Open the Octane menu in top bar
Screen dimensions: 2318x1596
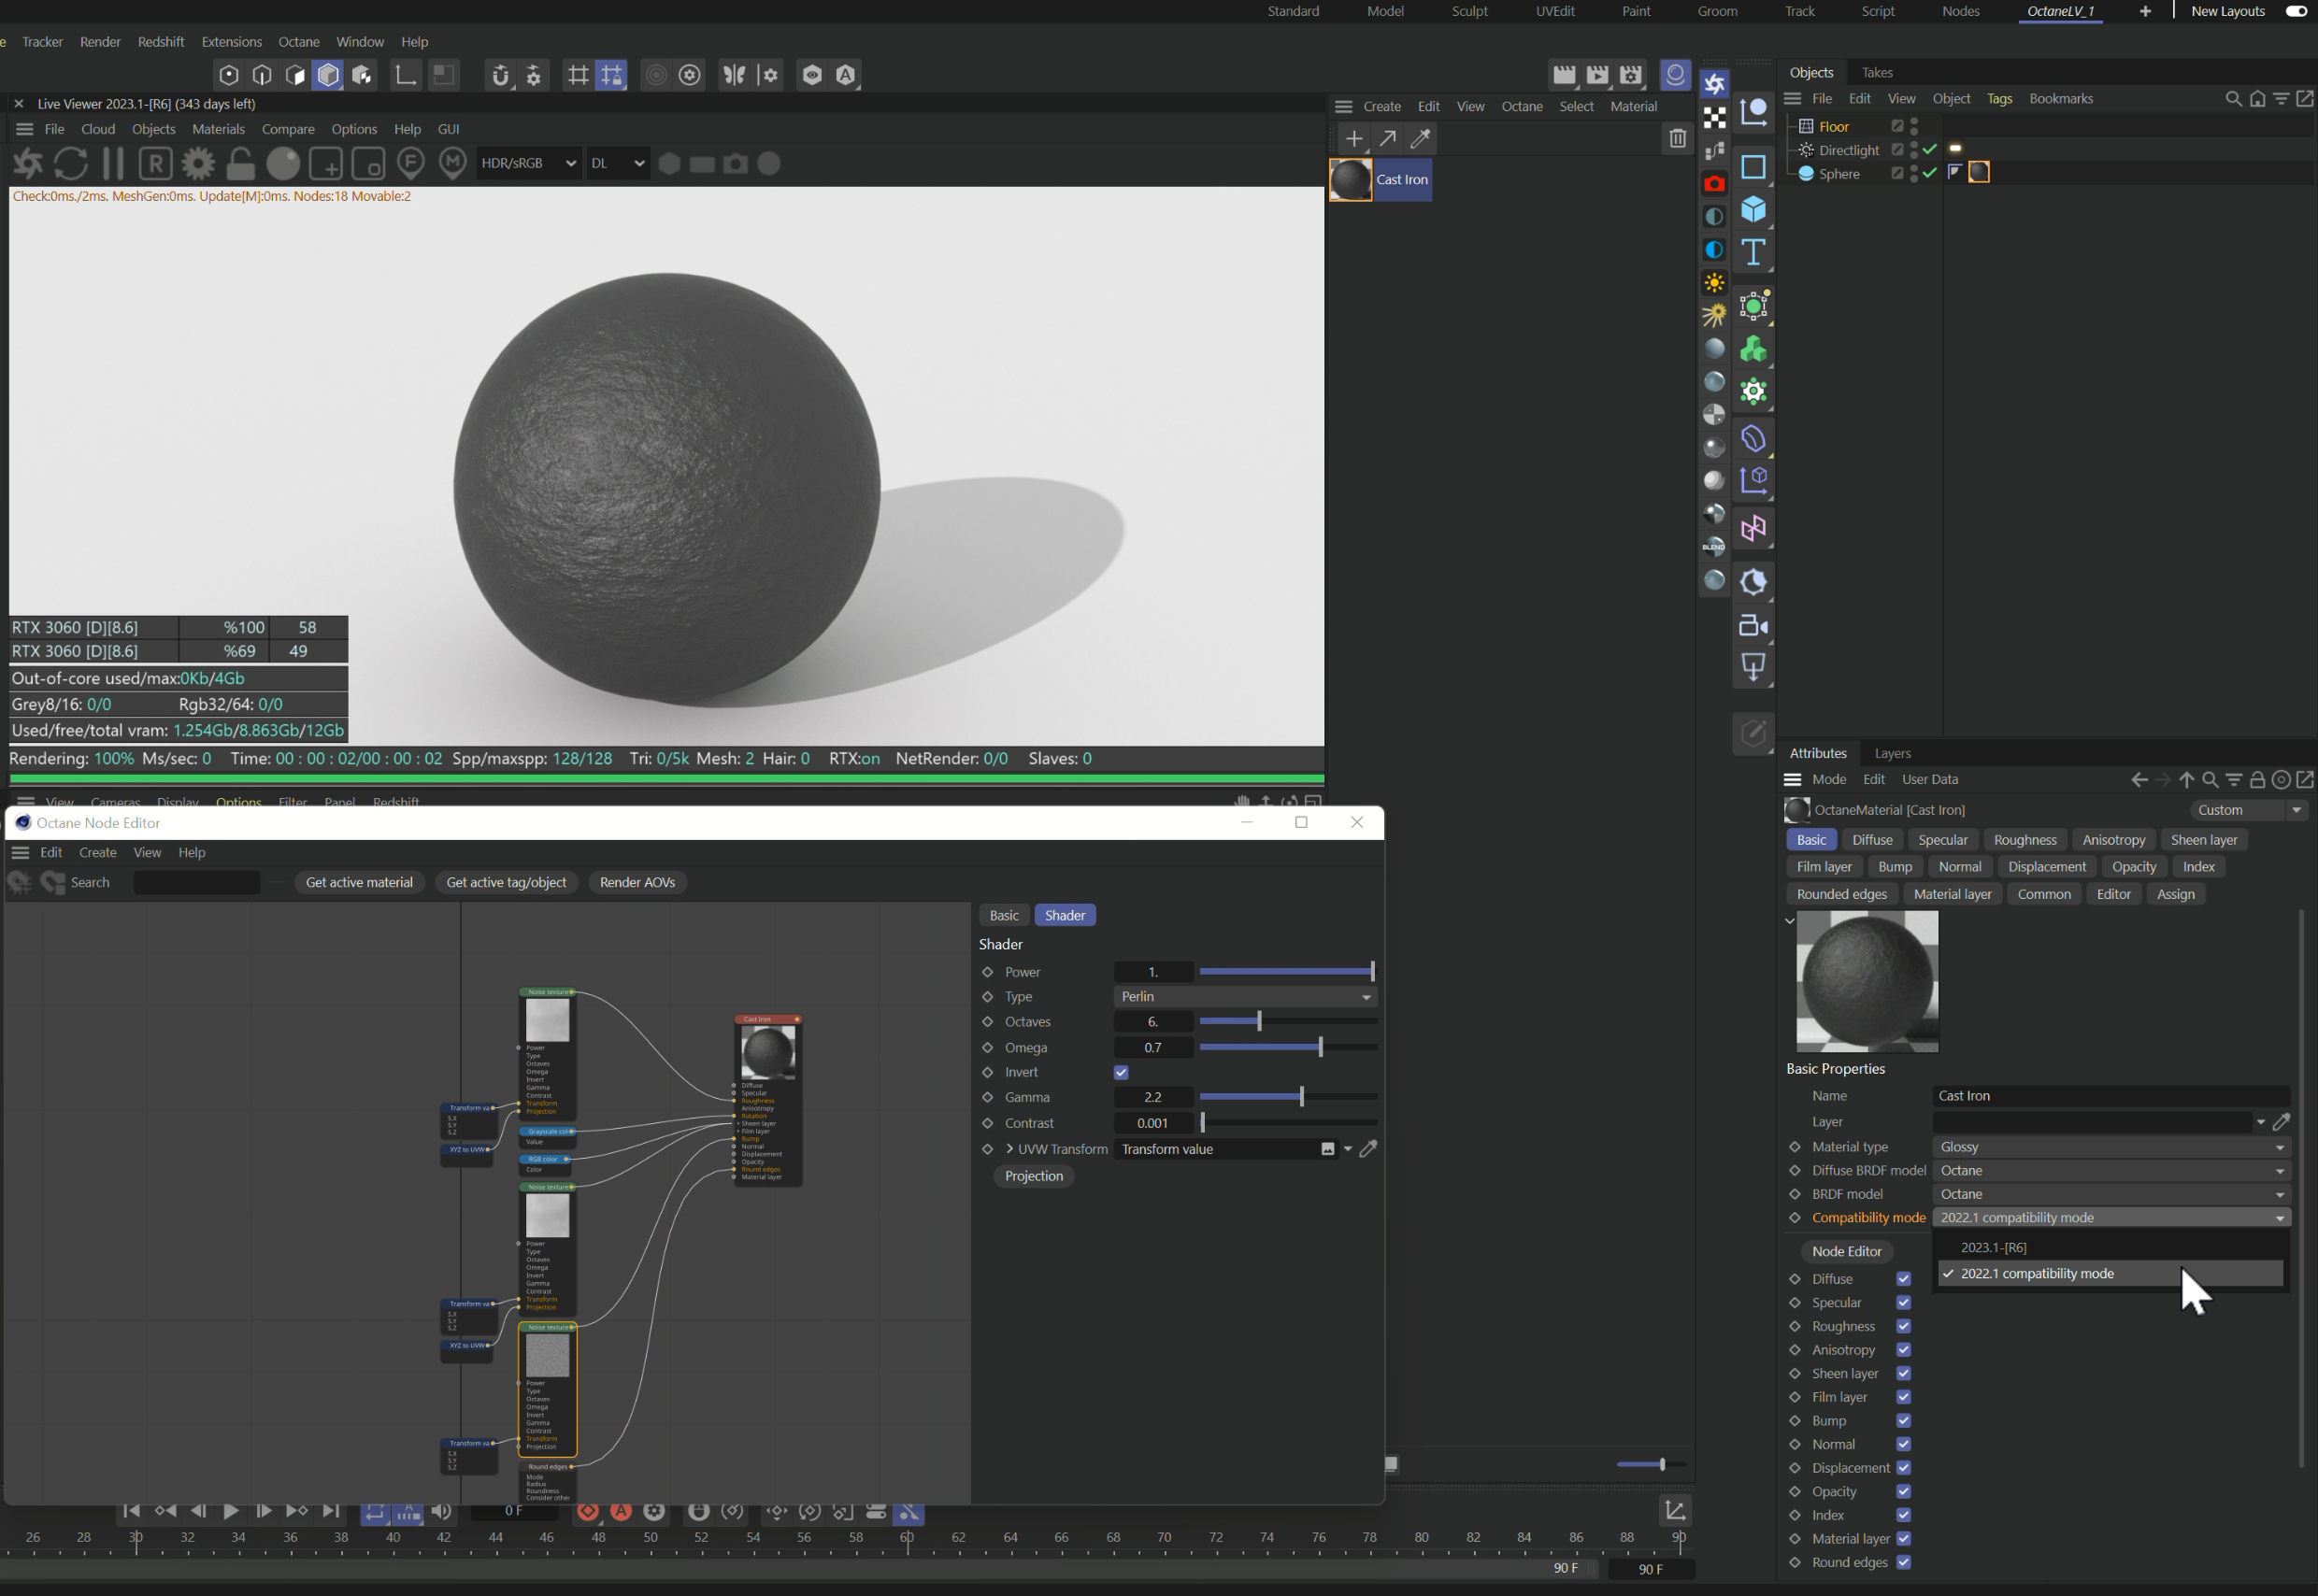[298, 42]
